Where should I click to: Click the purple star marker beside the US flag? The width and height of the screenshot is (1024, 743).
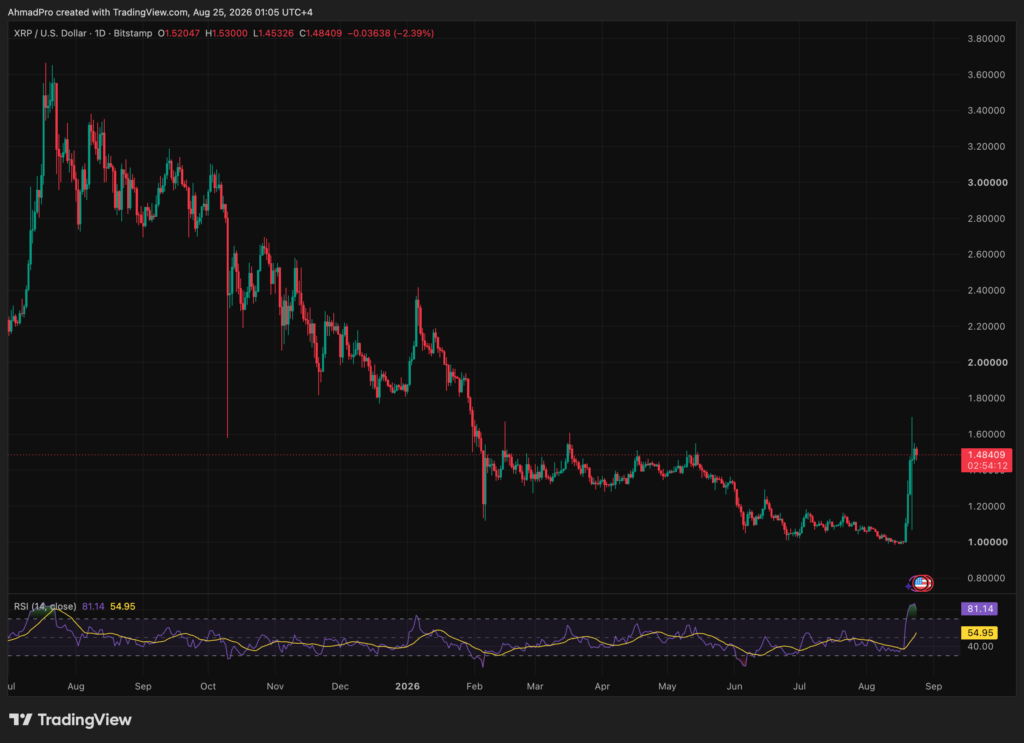(908, 586)
